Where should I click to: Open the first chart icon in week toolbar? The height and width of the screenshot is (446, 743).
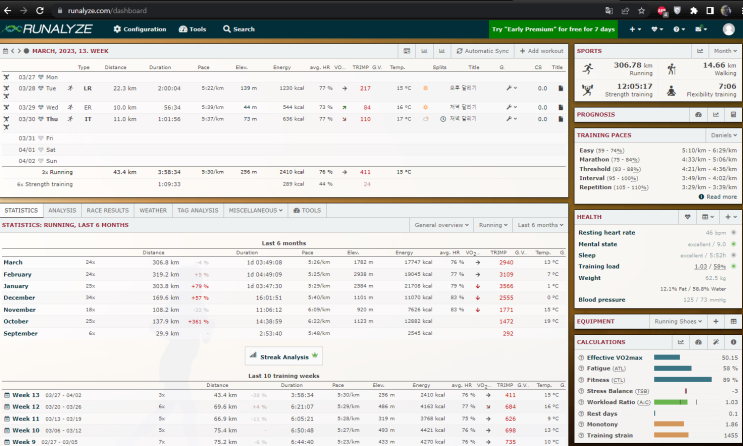coord(424,51)
